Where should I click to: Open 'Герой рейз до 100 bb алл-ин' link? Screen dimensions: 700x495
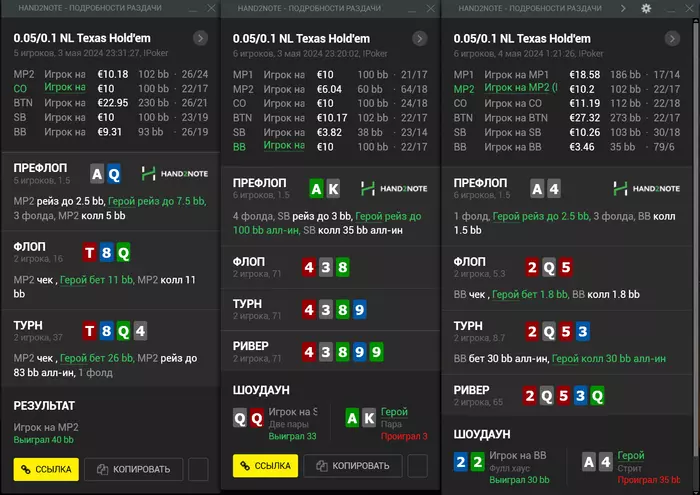click(327, 223)
